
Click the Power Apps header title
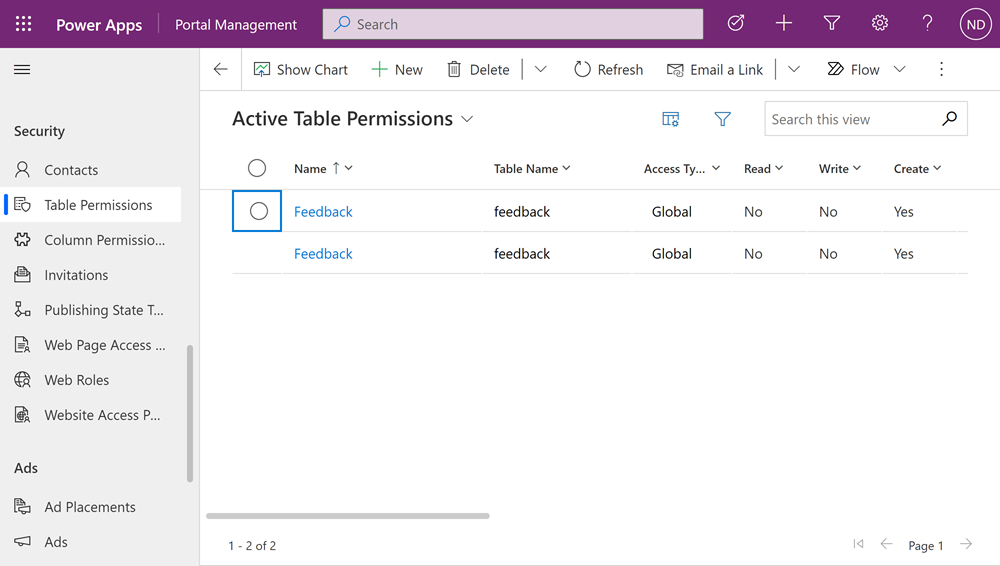click(x=99, y=25)
